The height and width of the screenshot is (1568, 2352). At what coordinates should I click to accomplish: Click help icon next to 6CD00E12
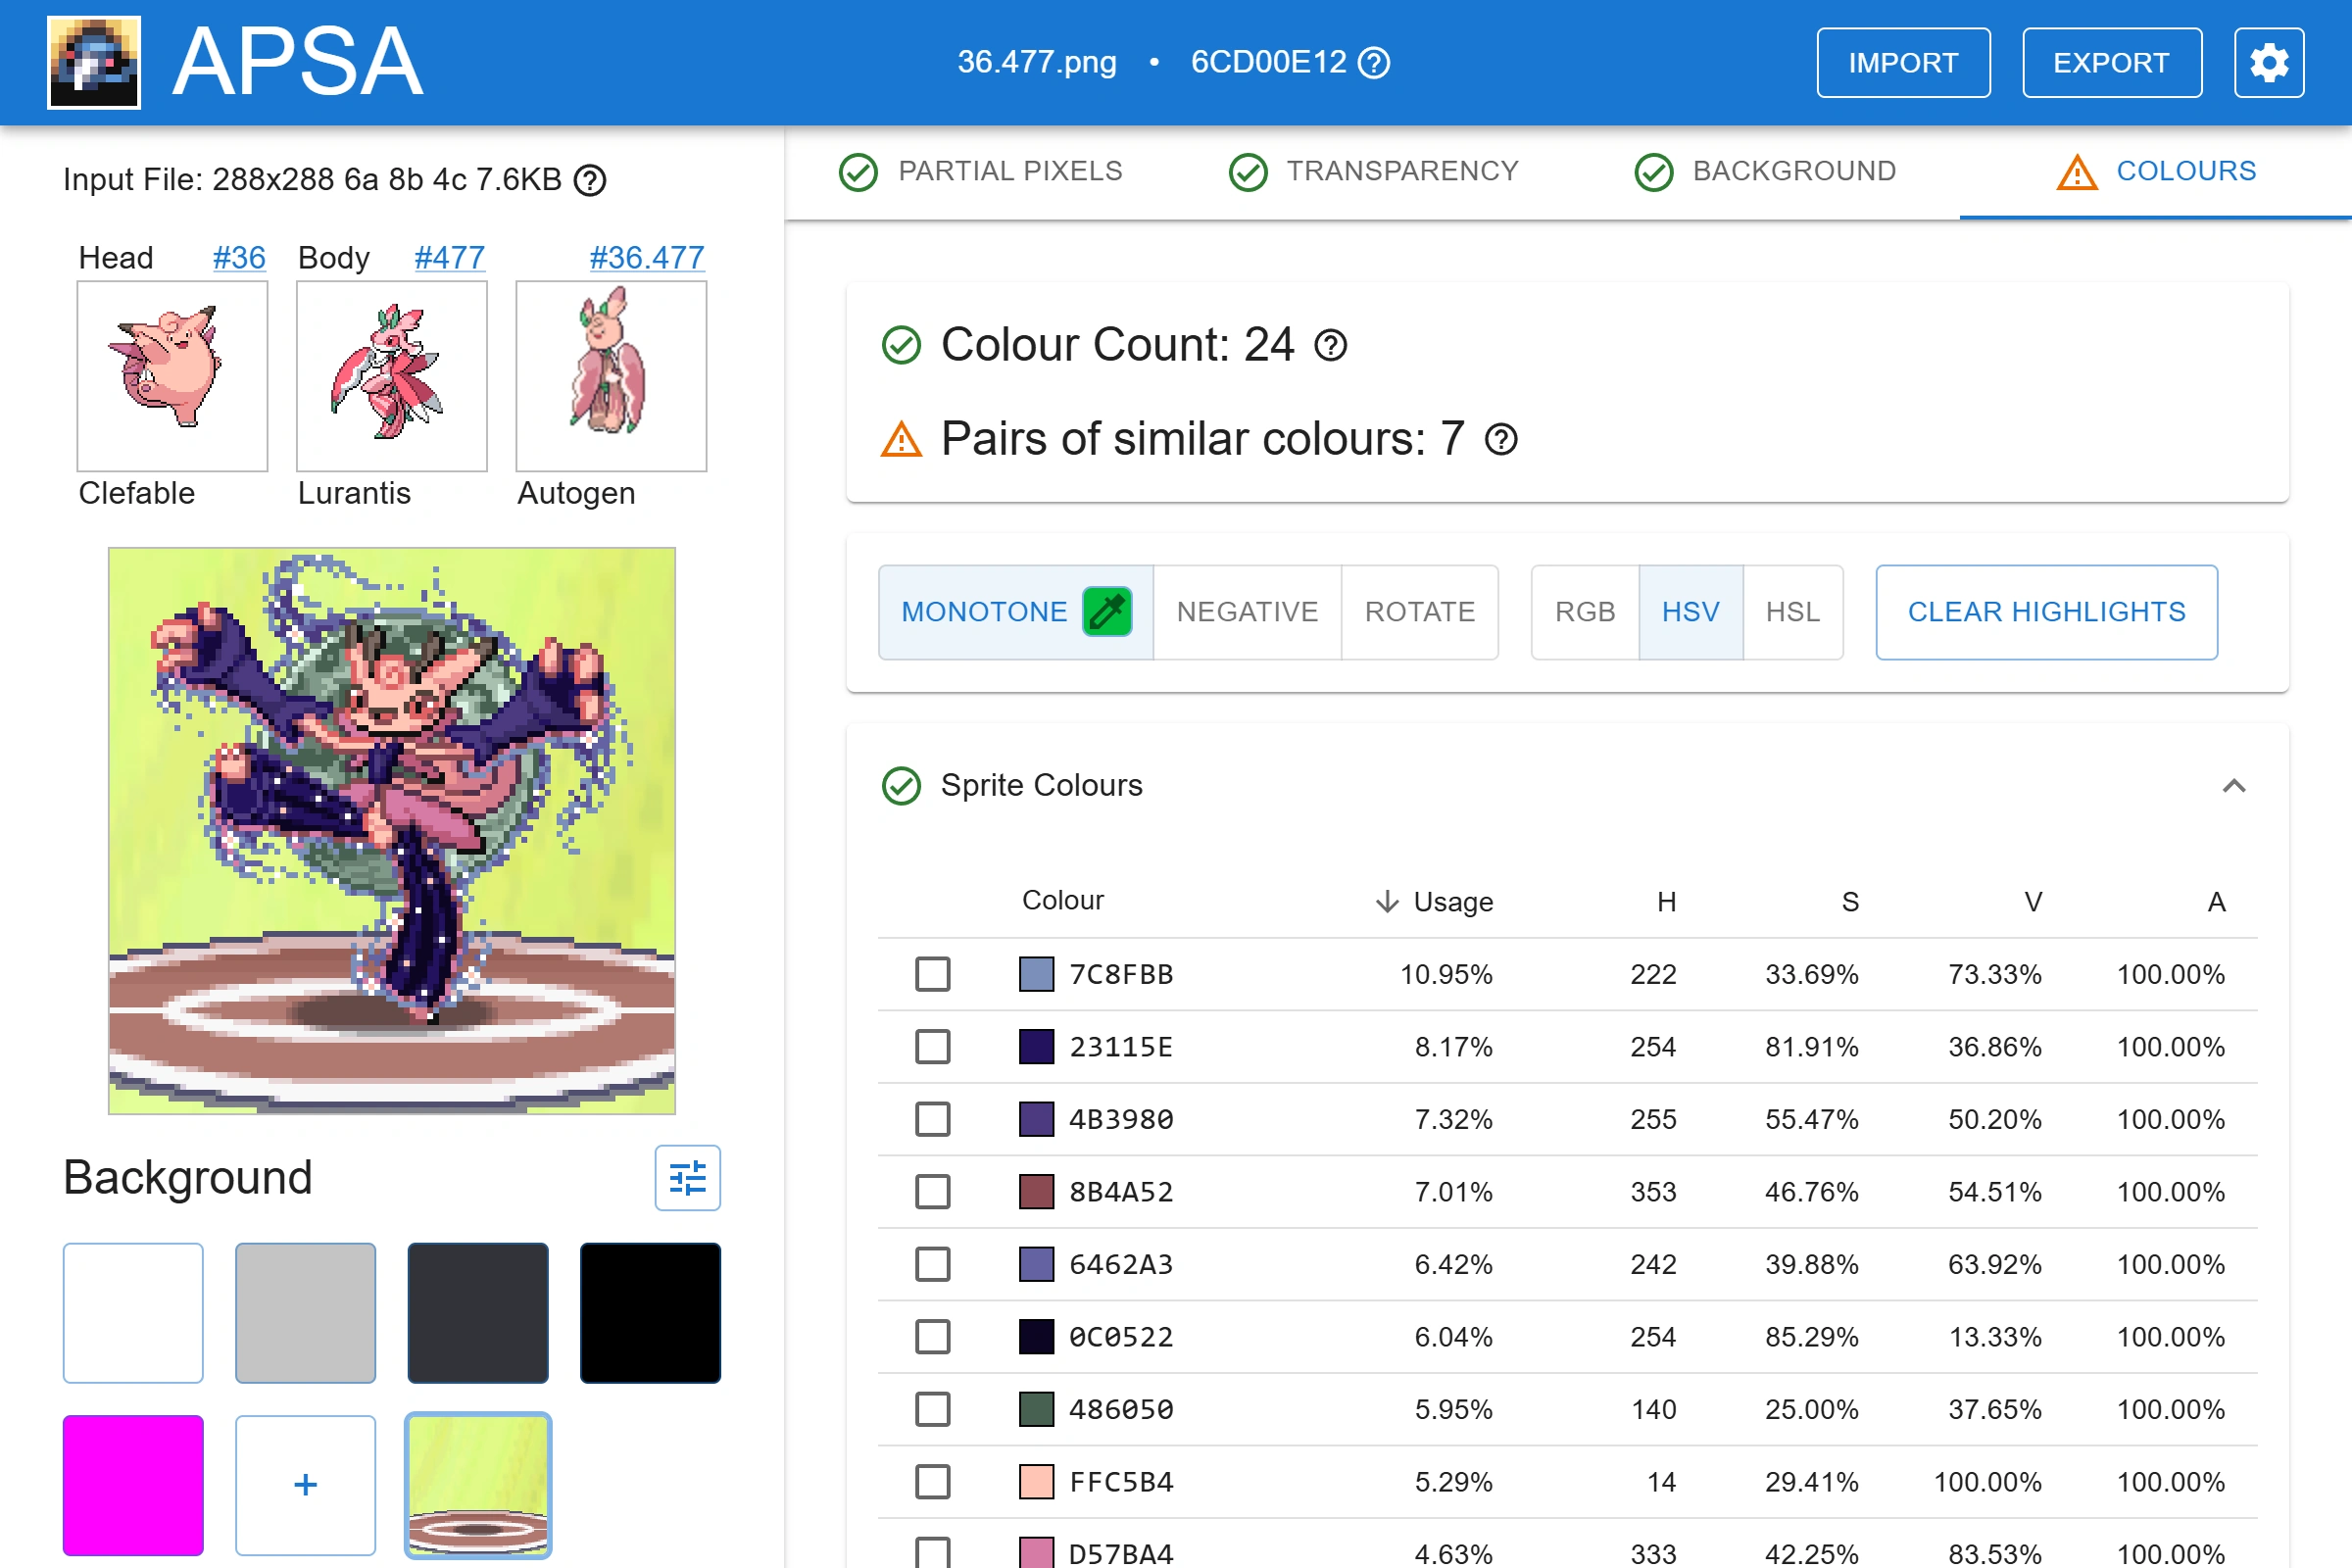[1374, 63]
